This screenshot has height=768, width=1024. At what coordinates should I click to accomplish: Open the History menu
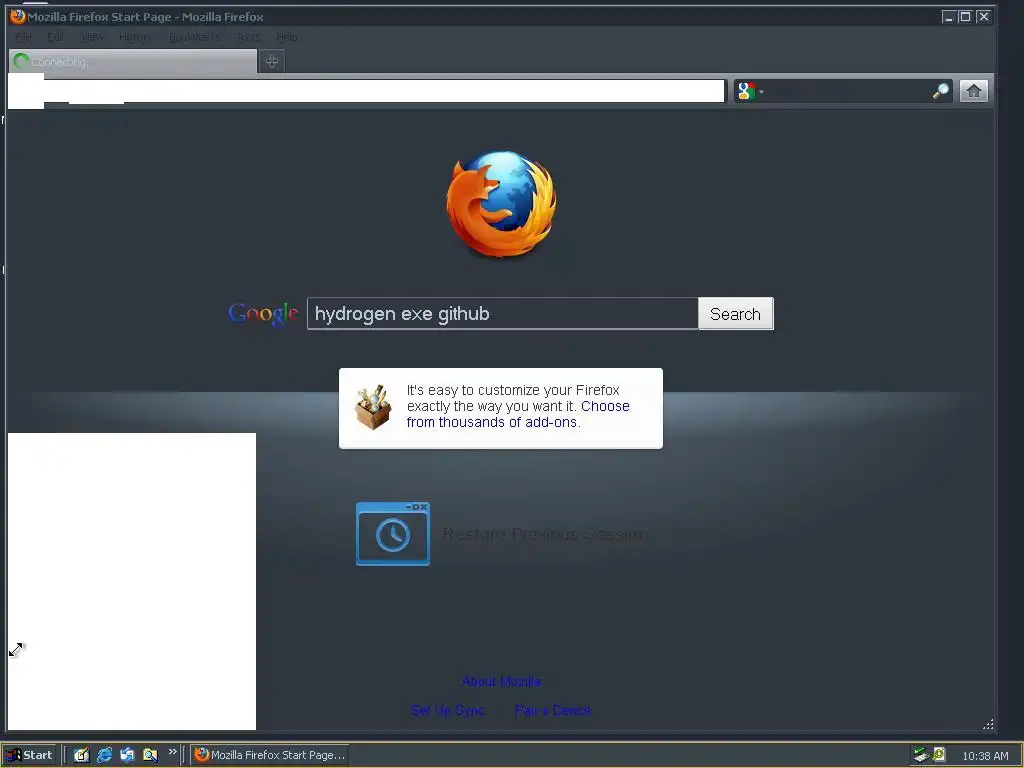point(135,37)
